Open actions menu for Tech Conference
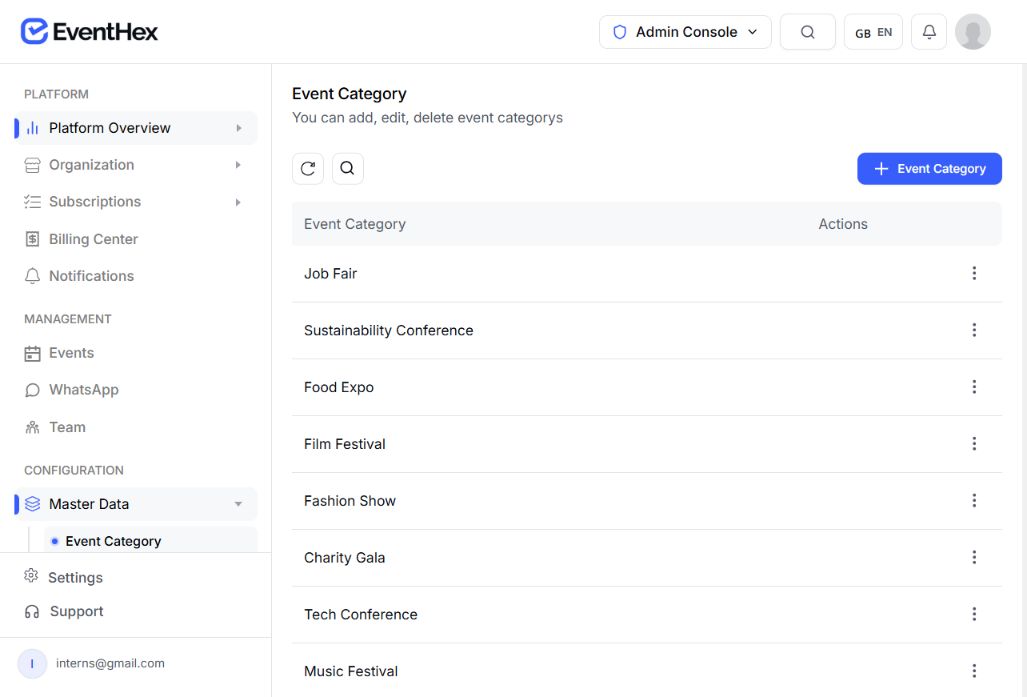This screenshot has width=1027, height=697. point(974,614)
